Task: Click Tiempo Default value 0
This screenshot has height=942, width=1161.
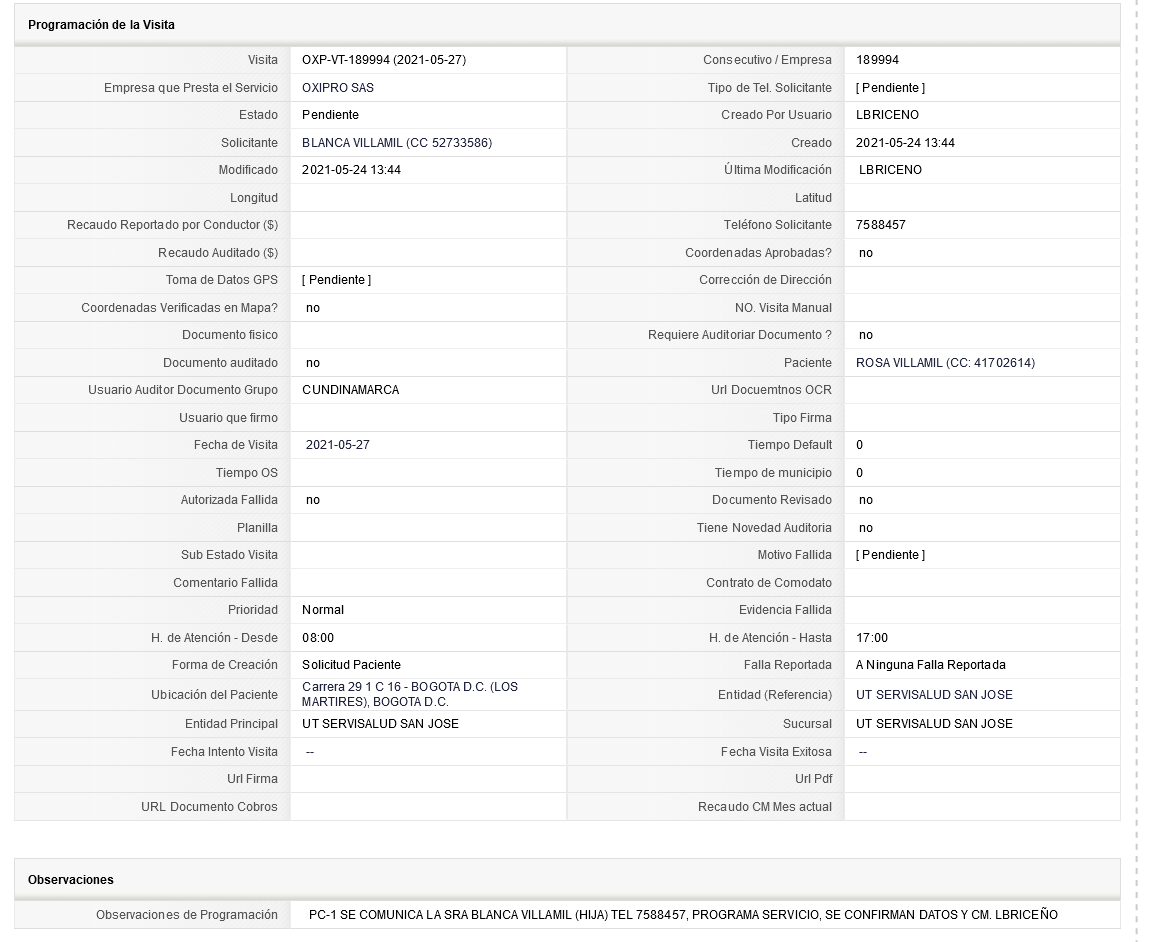Action: pyautogui.click(x=860, y=445)
